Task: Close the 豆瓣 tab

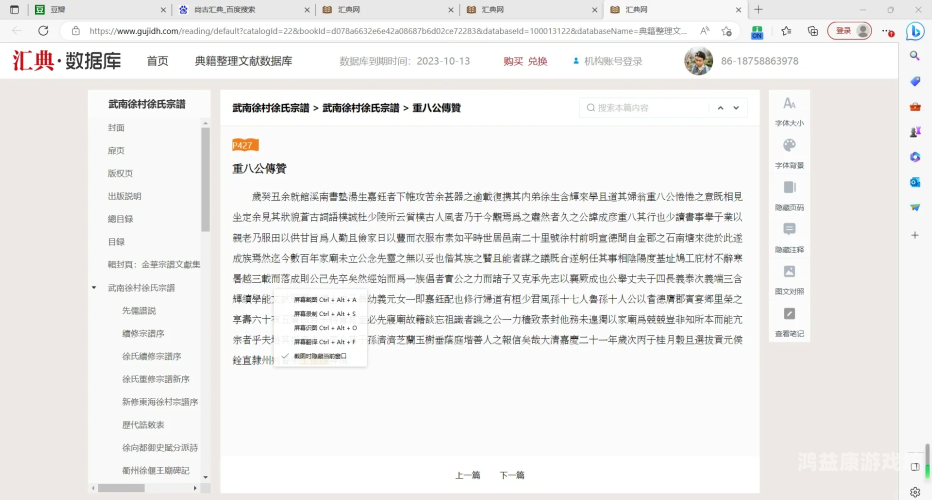Action: (x=163, y=10)
